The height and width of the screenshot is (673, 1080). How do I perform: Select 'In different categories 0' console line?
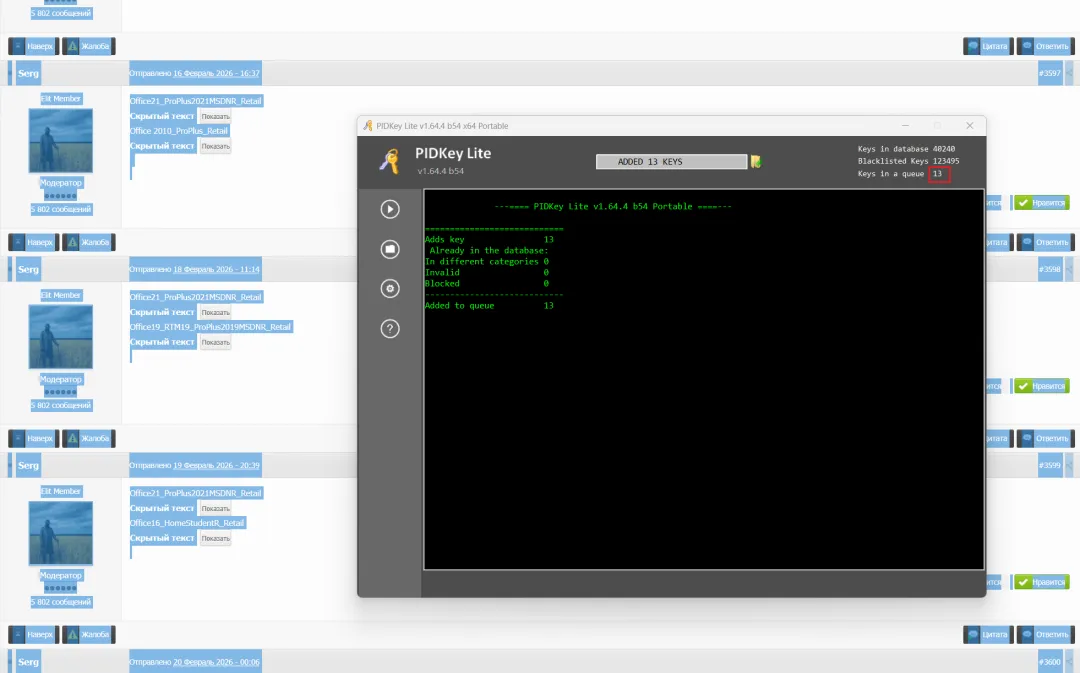(x=487, y=261)
